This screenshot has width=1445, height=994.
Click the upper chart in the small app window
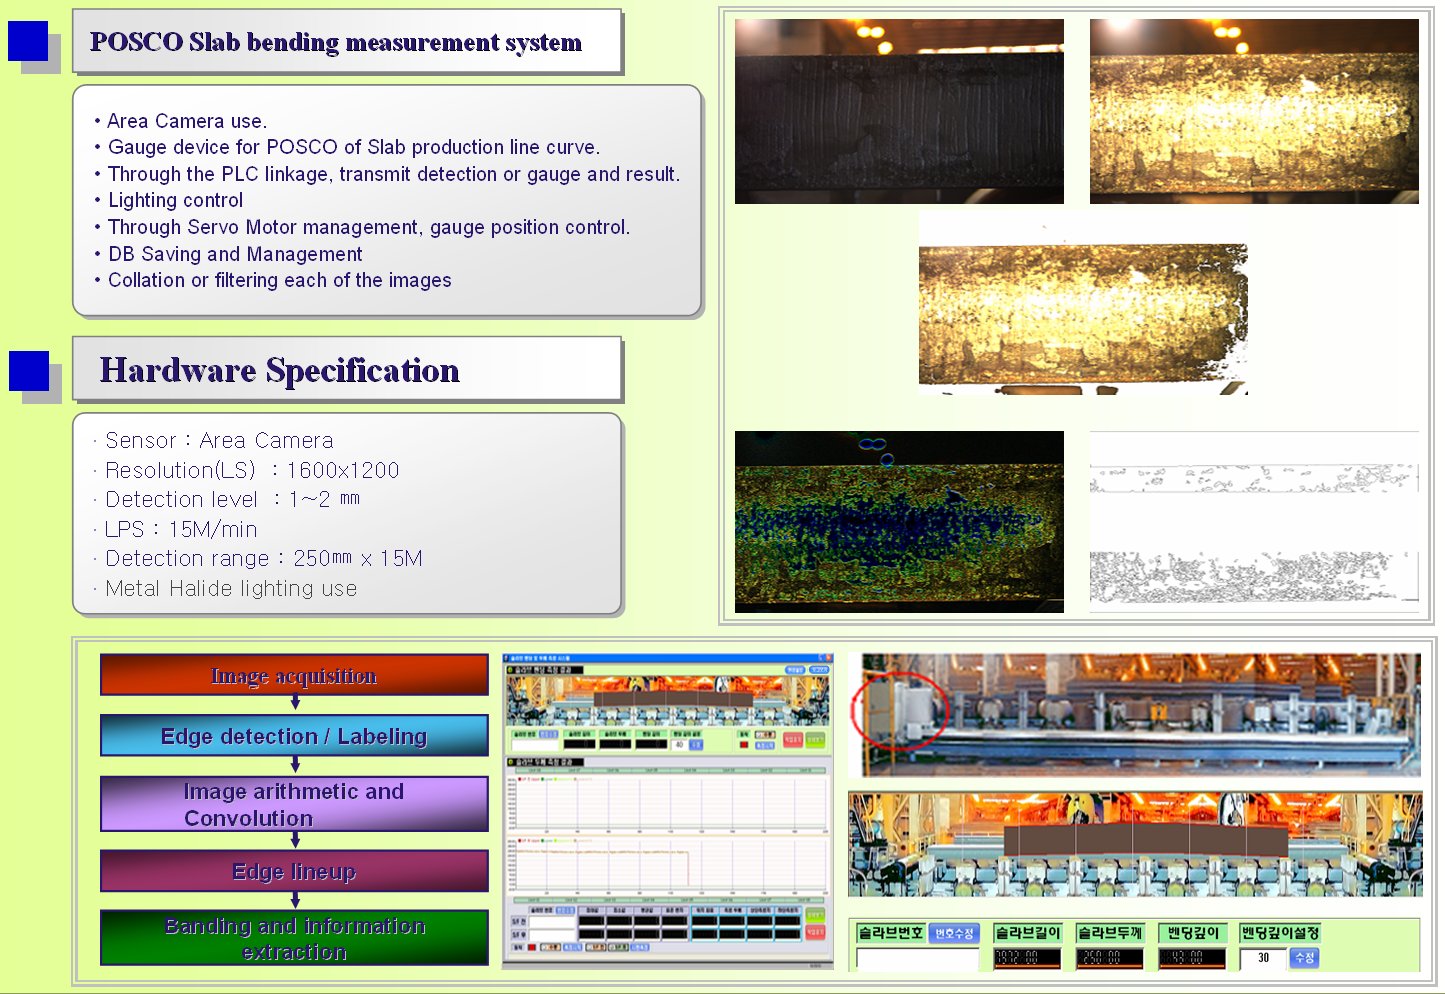point(667,804)
